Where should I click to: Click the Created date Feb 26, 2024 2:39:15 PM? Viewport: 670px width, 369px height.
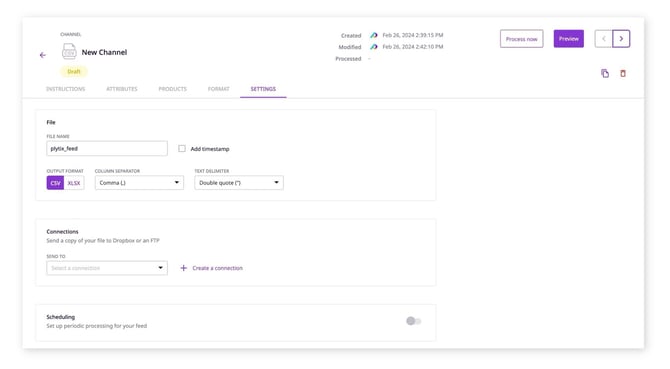coord(413,35)
